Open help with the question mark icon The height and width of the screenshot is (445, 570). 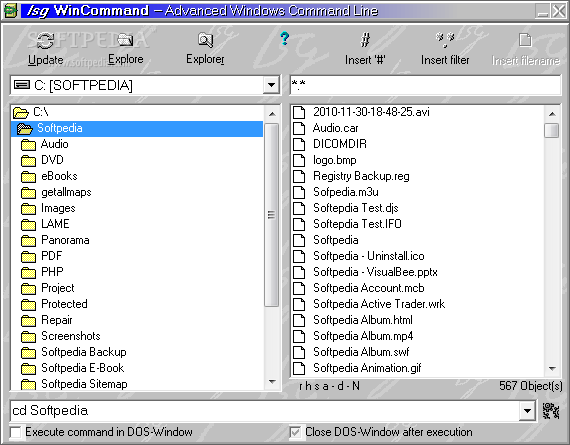[285, 38]
